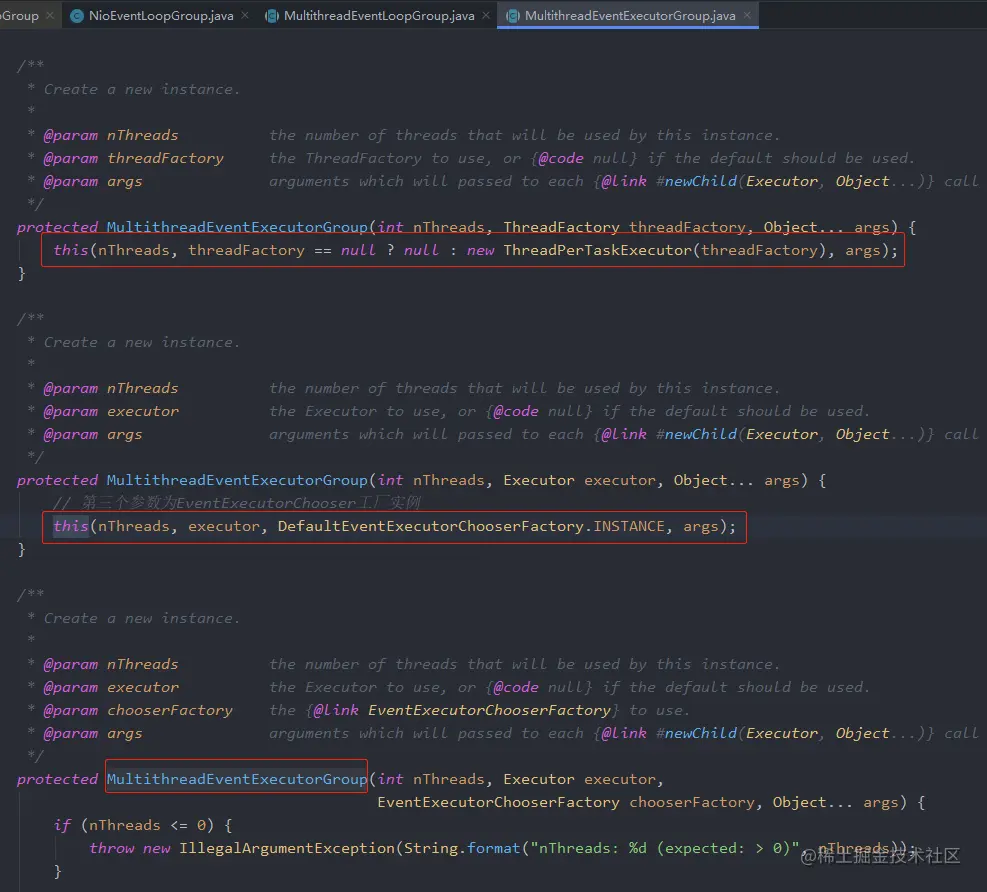Screen dimensions: 987x892
Task: Click null after the == operator
Action: (x=358, y=250)
